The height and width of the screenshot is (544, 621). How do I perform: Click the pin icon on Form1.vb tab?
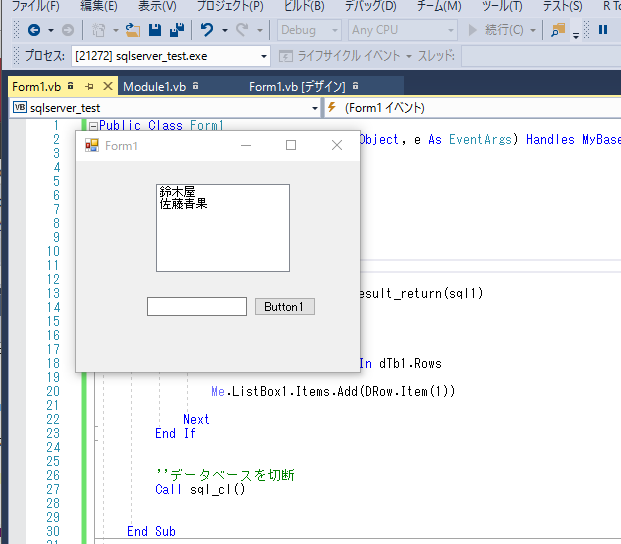pyautogui.click(x=90, y=87)
